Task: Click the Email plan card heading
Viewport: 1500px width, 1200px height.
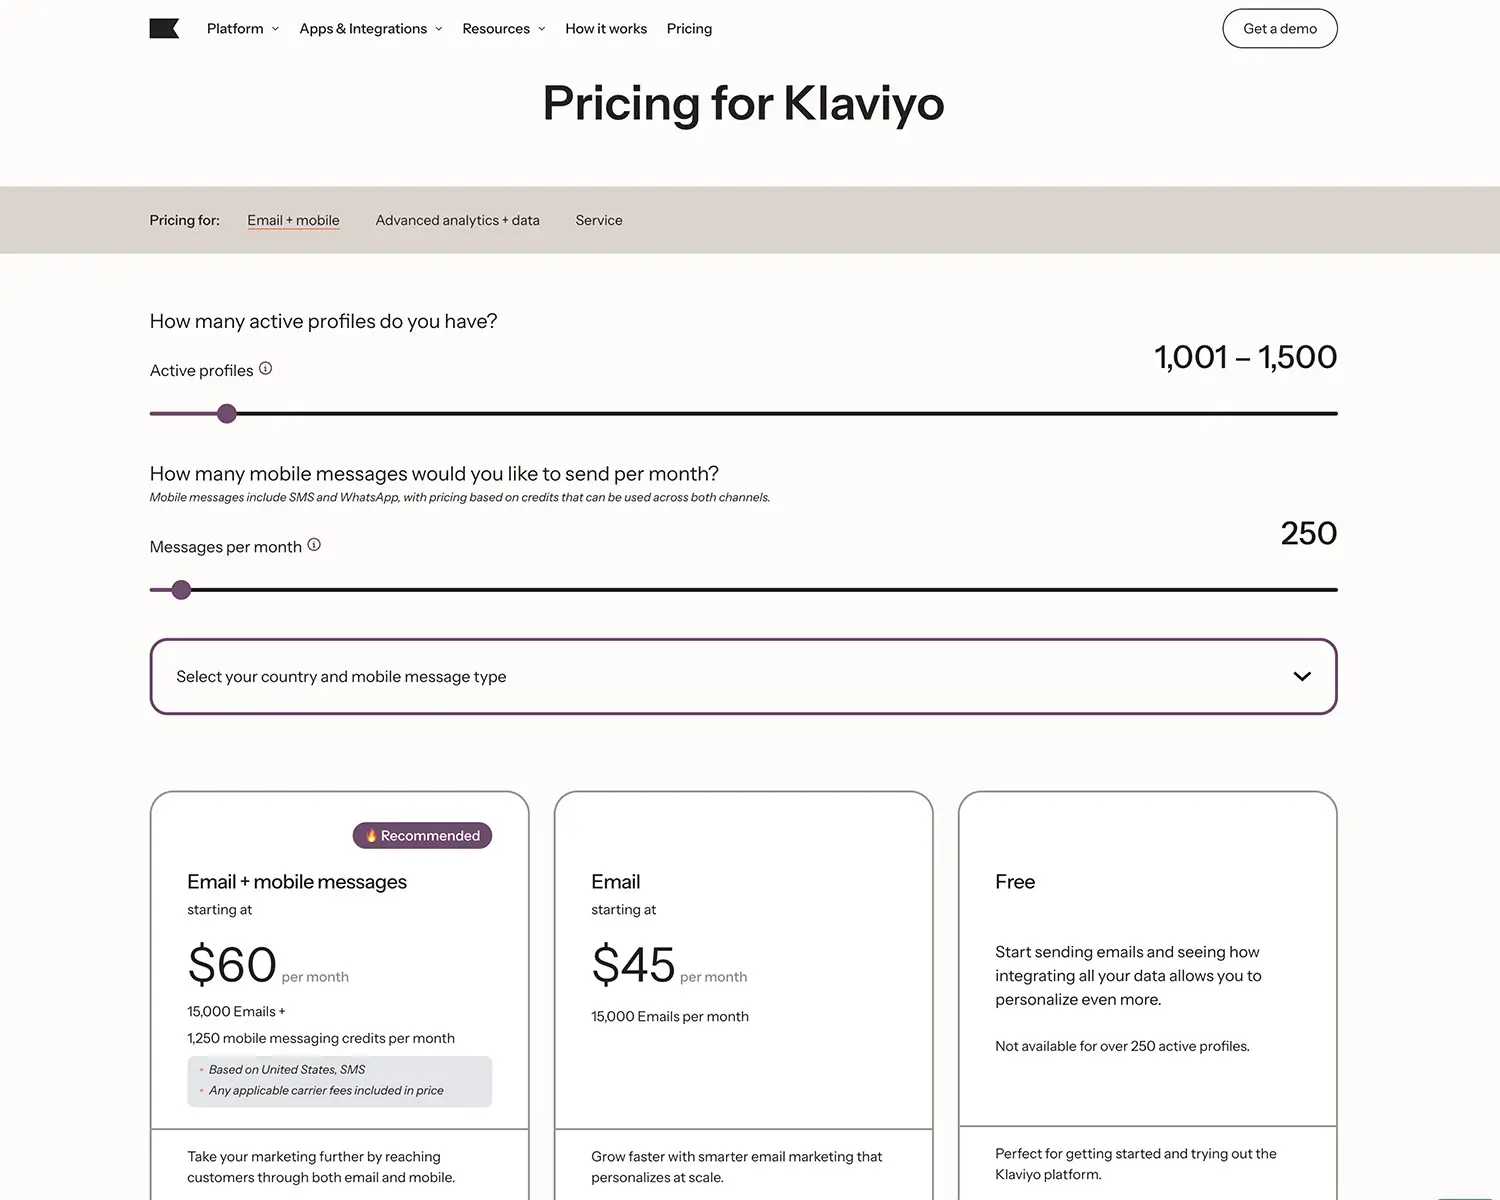Action: [x=615, y=882]
